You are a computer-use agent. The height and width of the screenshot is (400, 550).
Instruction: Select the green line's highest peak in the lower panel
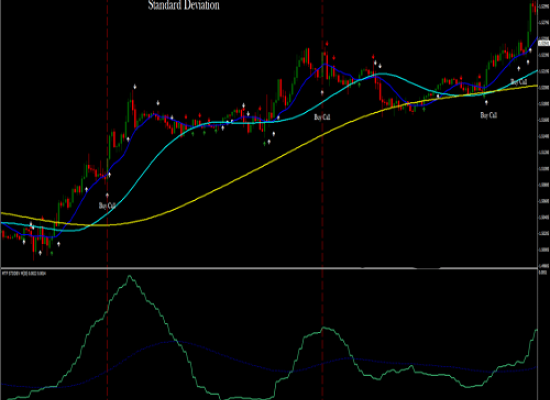[x=130, y=277]
